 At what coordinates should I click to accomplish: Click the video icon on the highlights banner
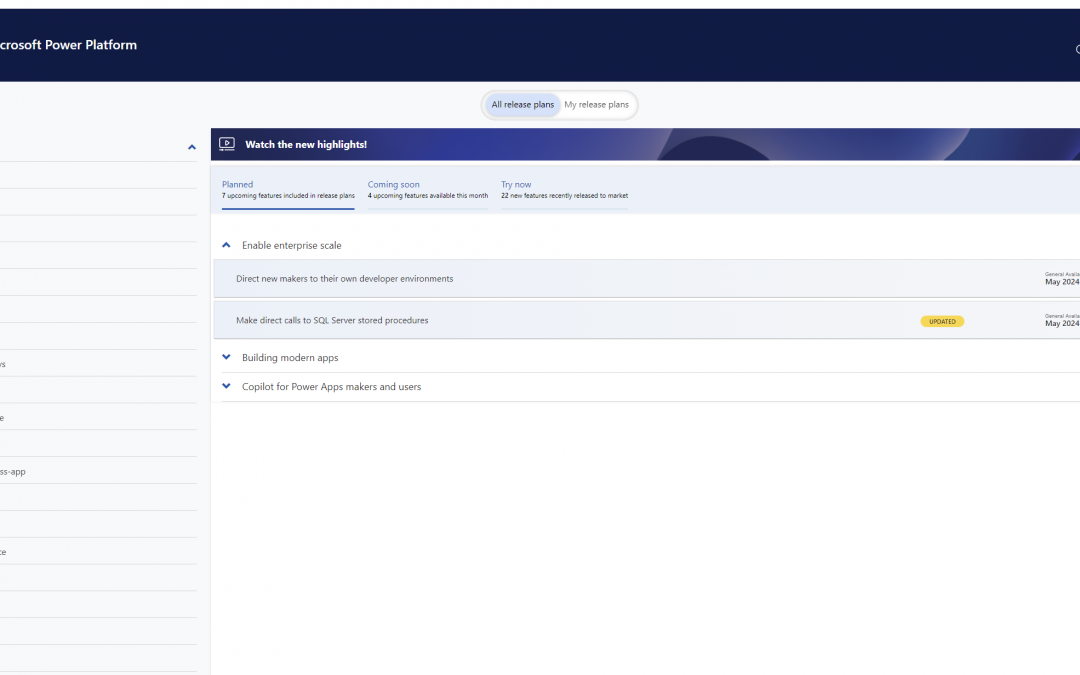click(x=227, y=143)
